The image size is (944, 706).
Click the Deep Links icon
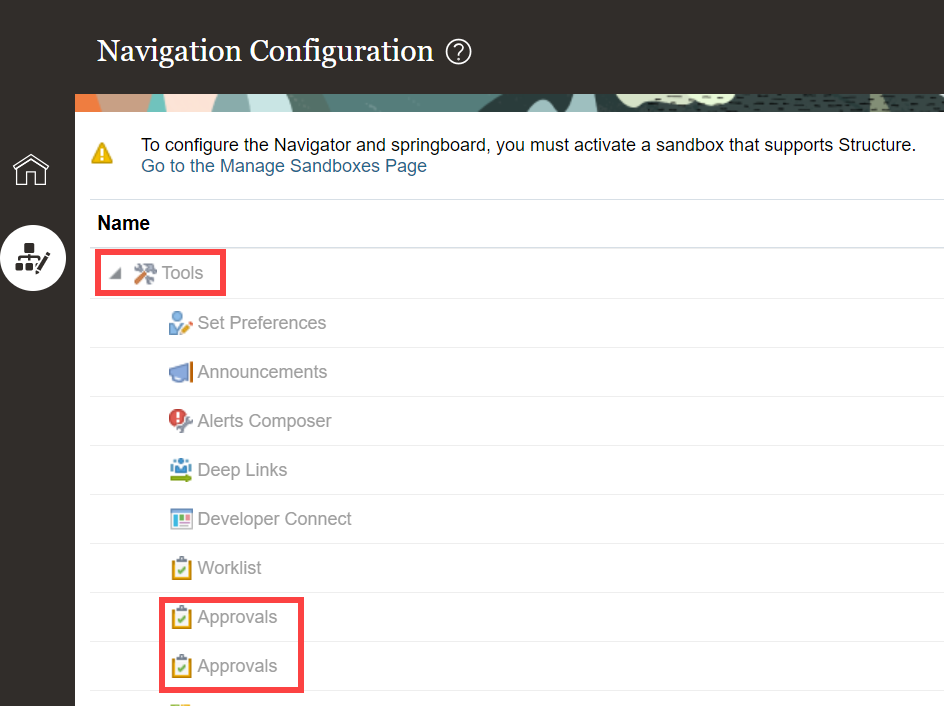(x=180, y=469)
